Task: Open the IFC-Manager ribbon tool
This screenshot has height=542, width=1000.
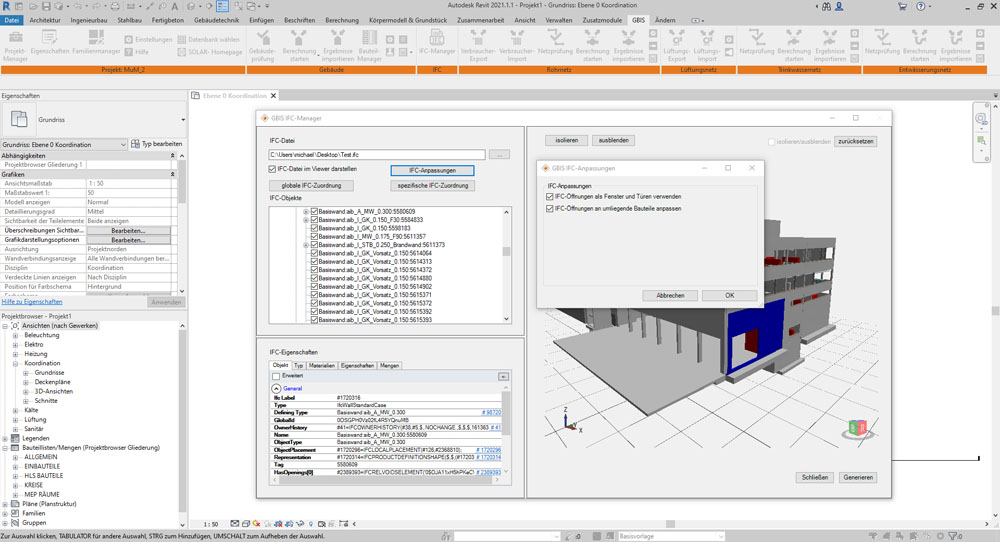Action: [x=437, y=42]
